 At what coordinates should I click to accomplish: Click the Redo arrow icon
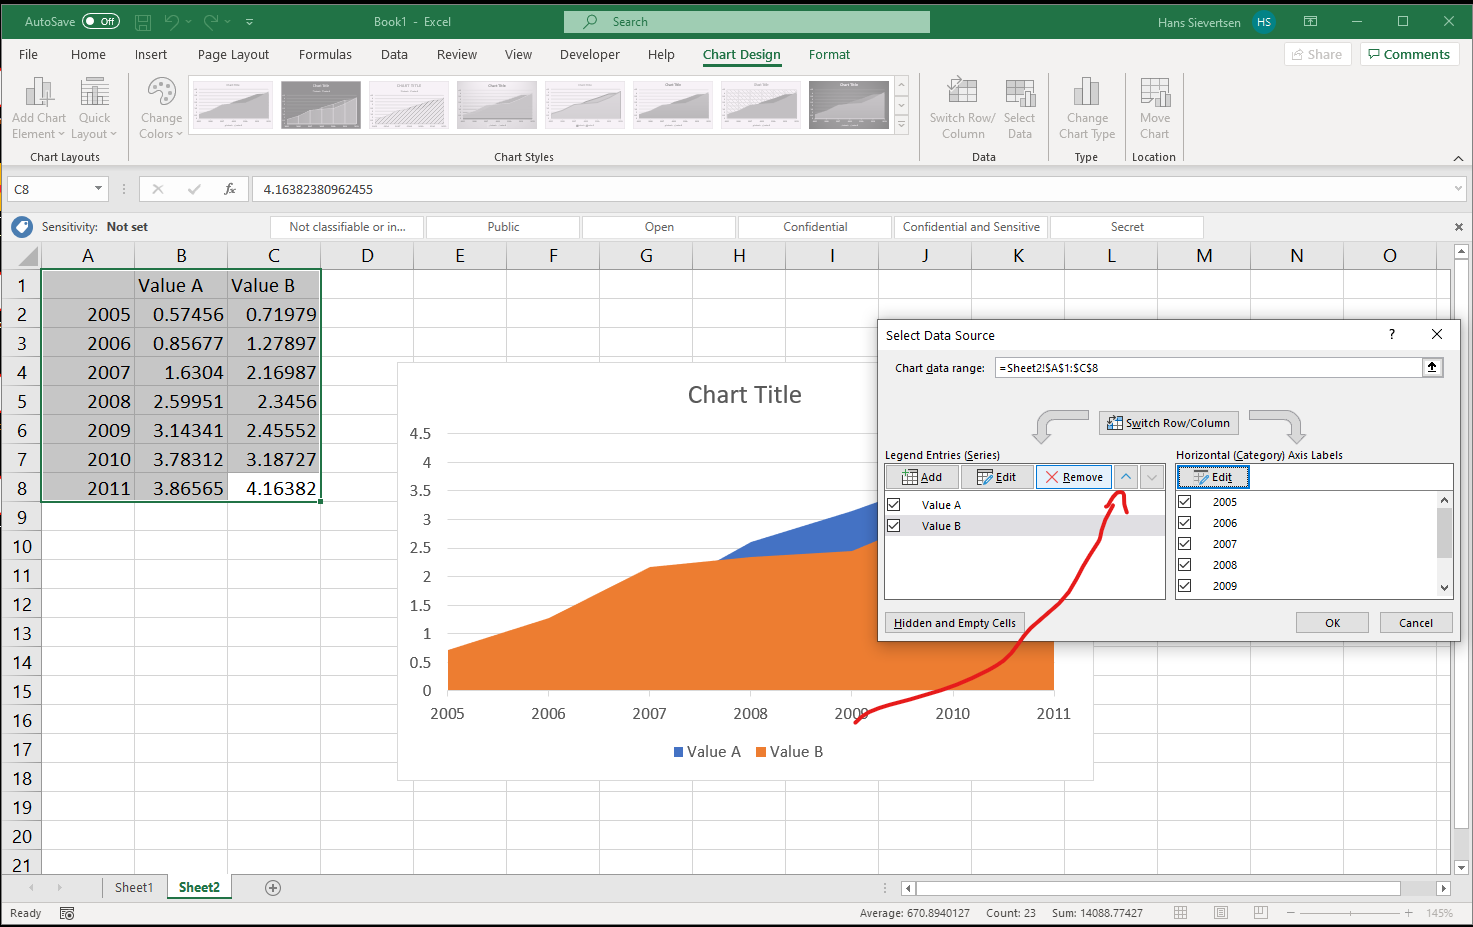click(x=211, y=21)
